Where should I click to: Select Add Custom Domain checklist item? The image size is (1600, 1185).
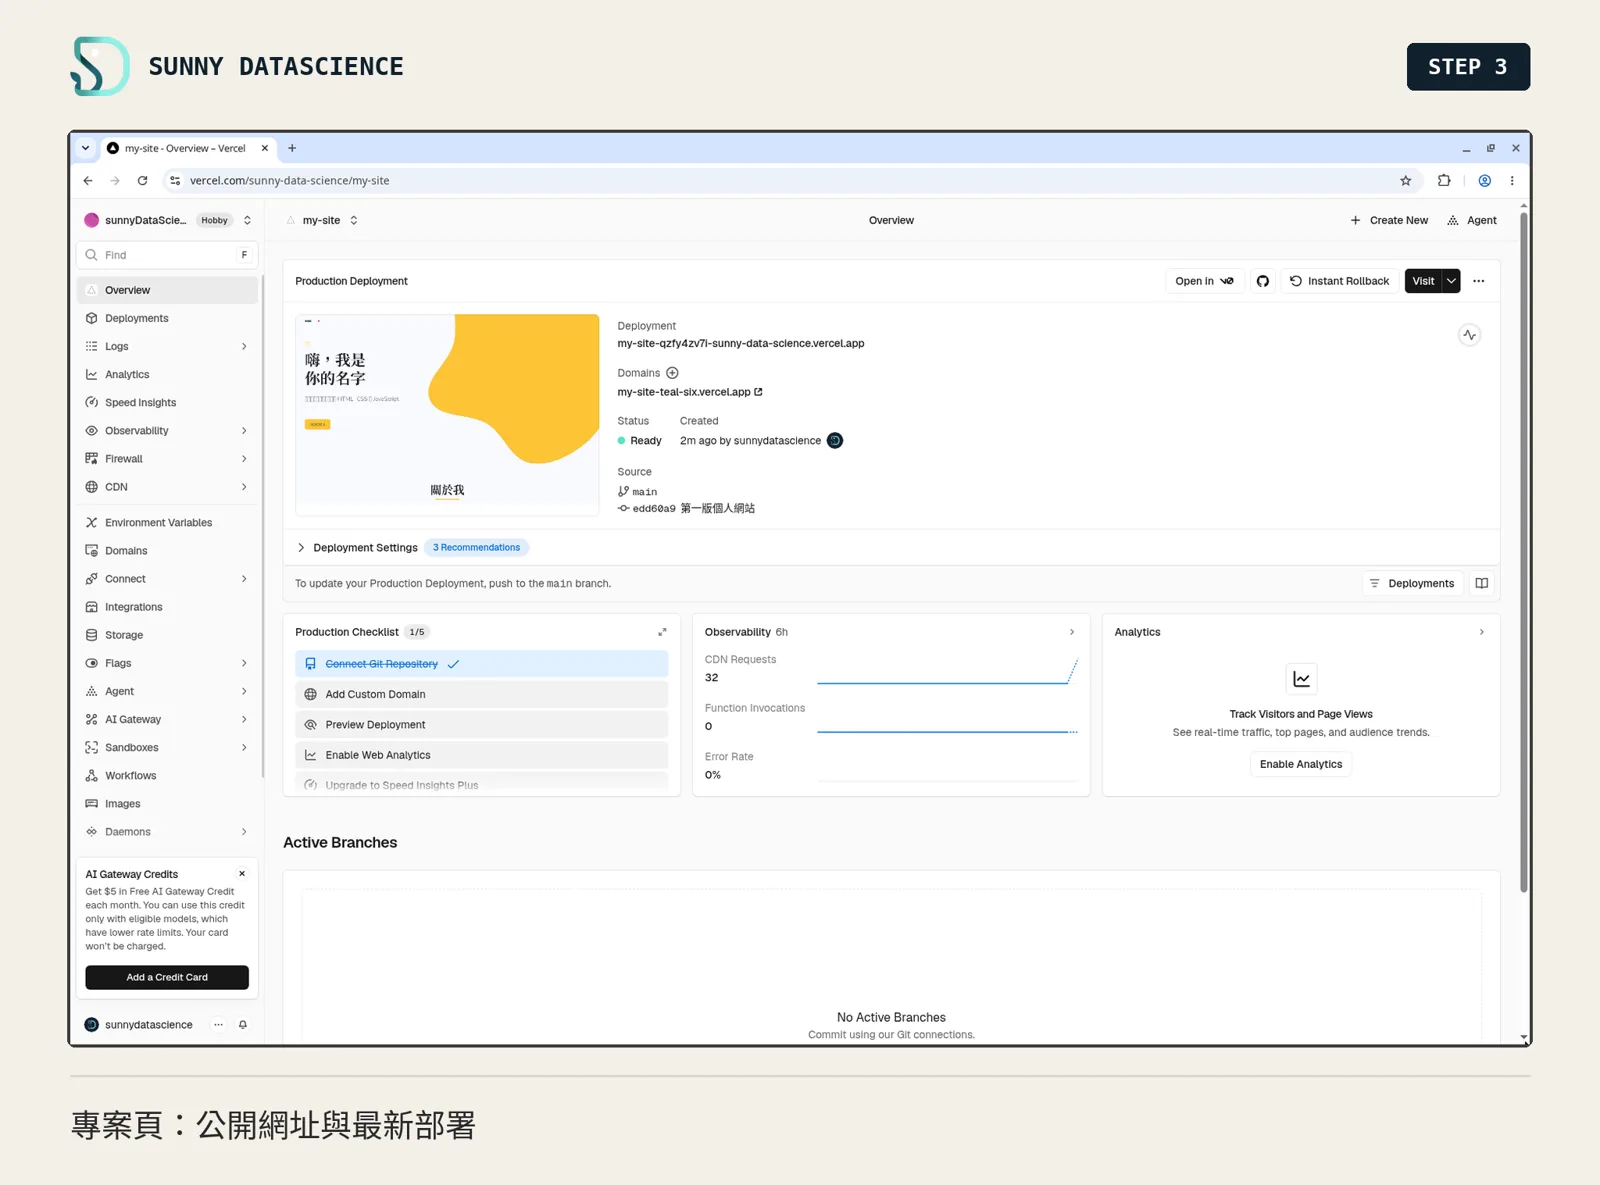(x=482, y=694)
